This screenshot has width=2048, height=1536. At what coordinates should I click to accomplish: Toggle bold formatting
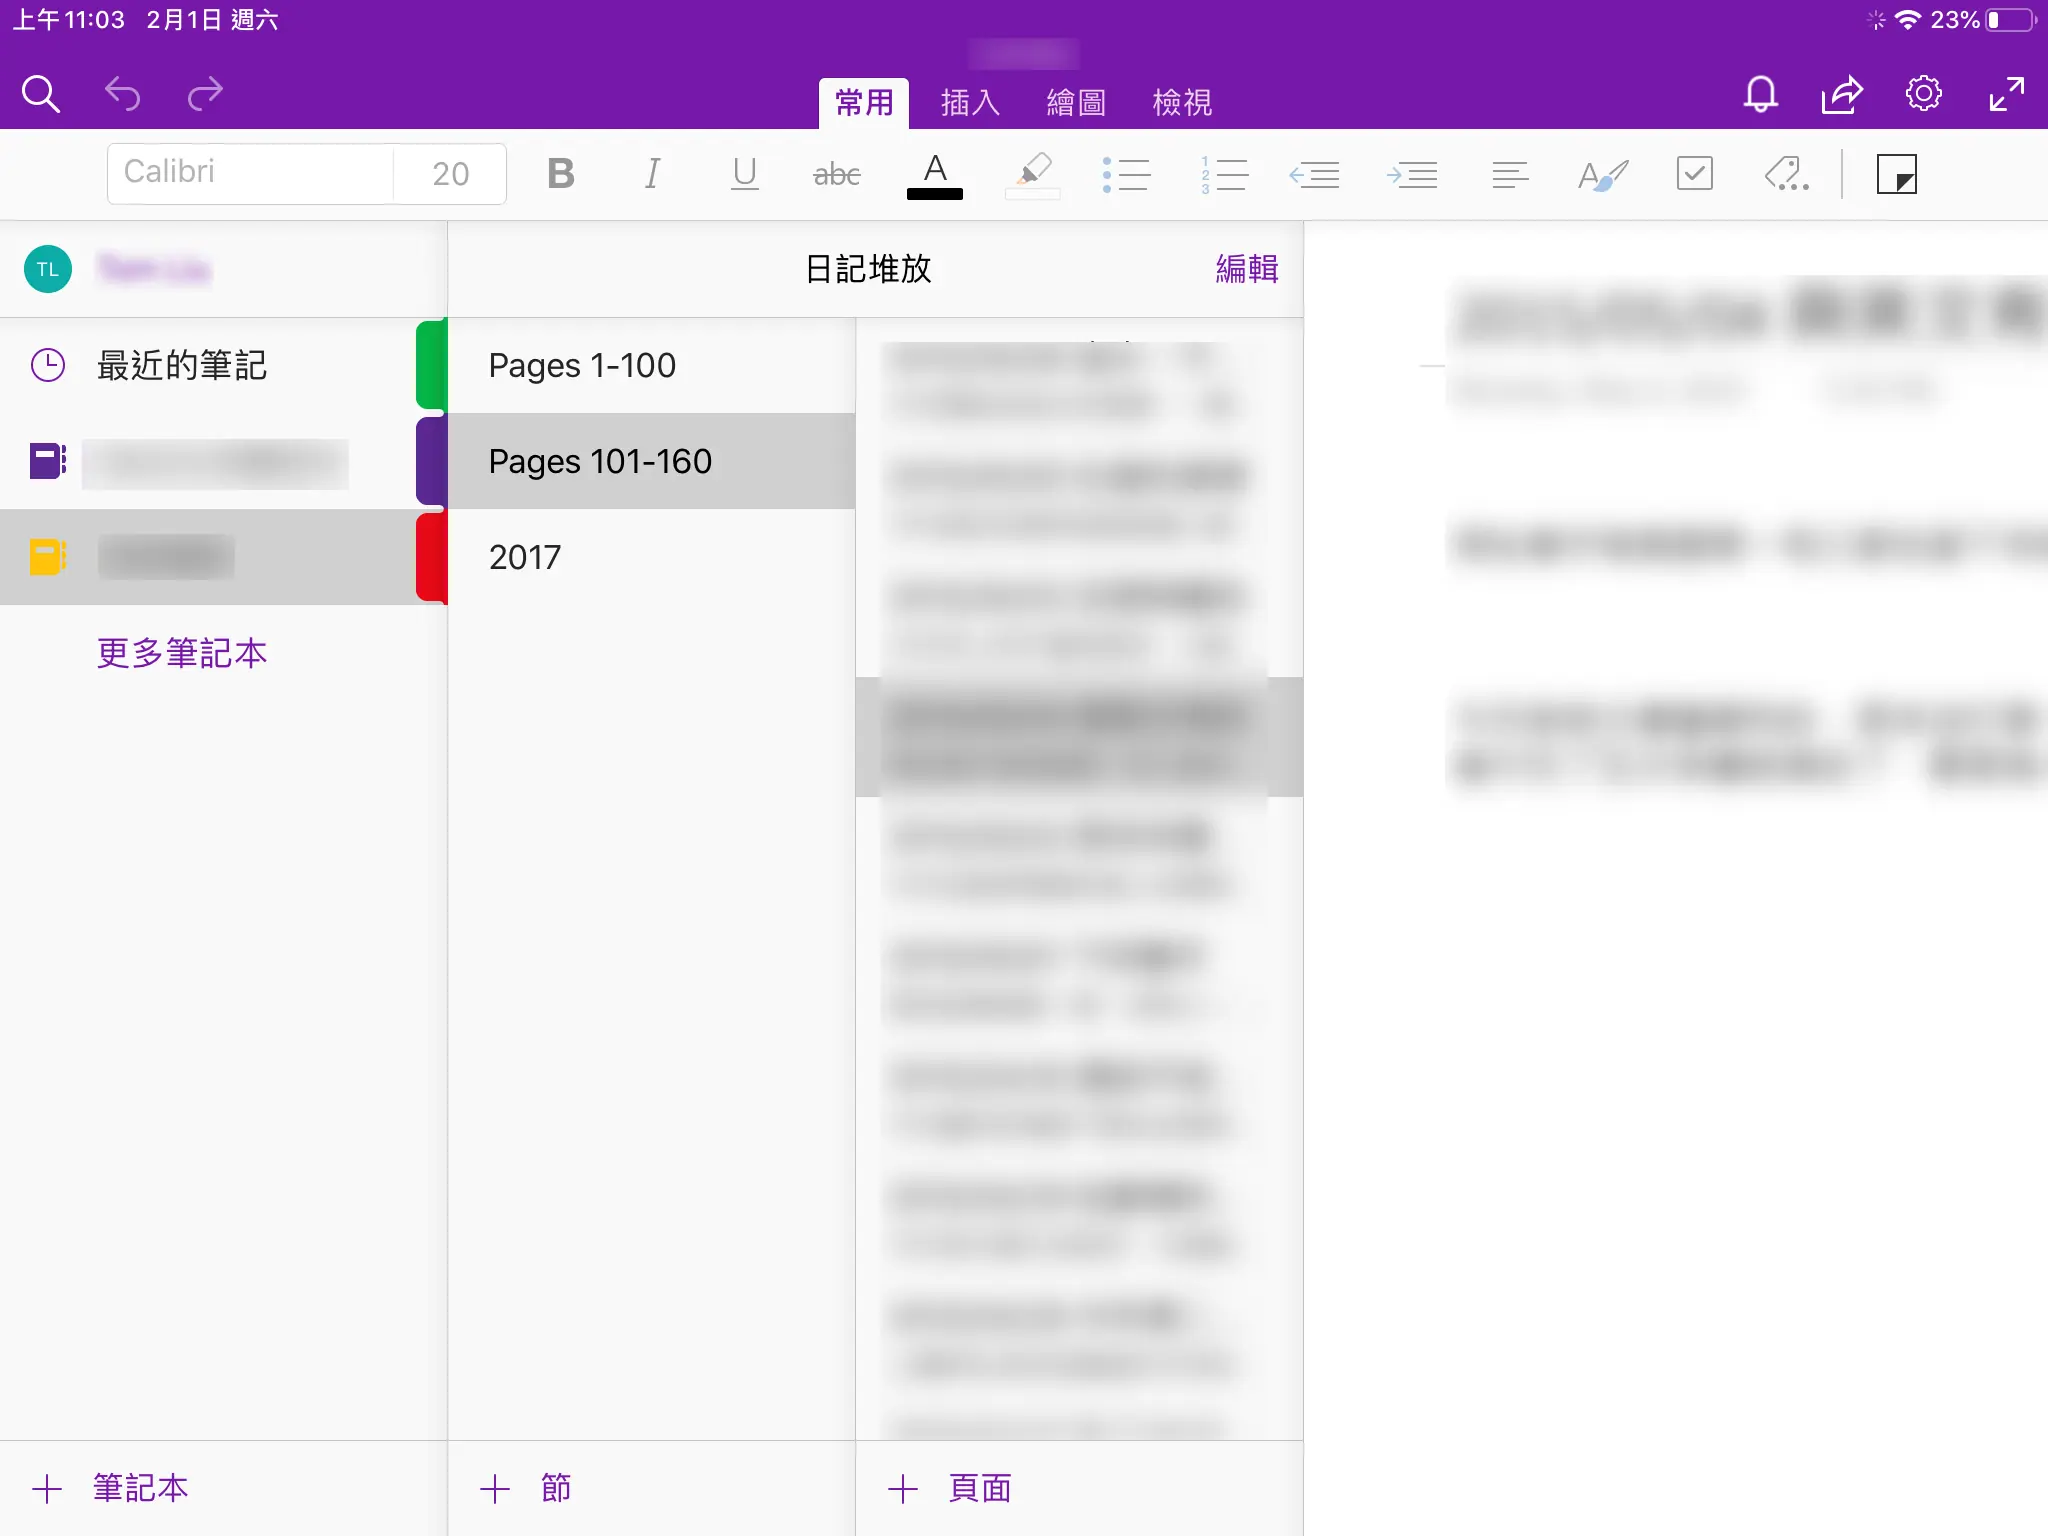coord(561,174)
